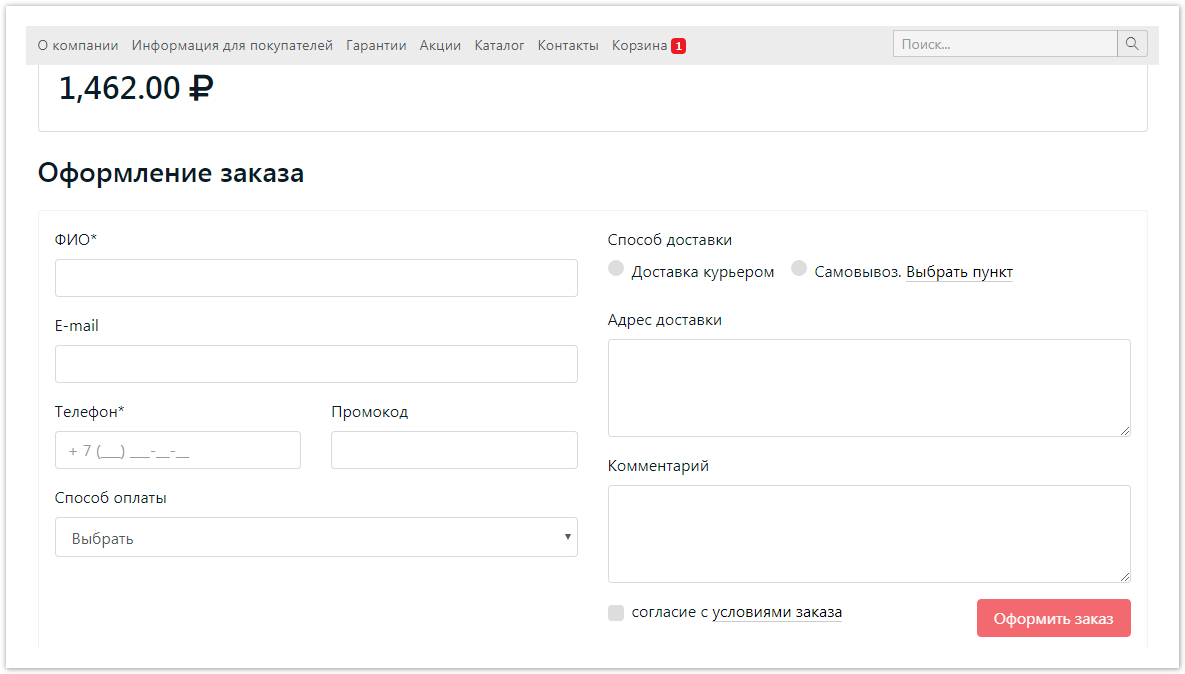1185x674 pixels.
Task: Click the 1,462.00 ₽ total price
Action: tap(136, 88)
